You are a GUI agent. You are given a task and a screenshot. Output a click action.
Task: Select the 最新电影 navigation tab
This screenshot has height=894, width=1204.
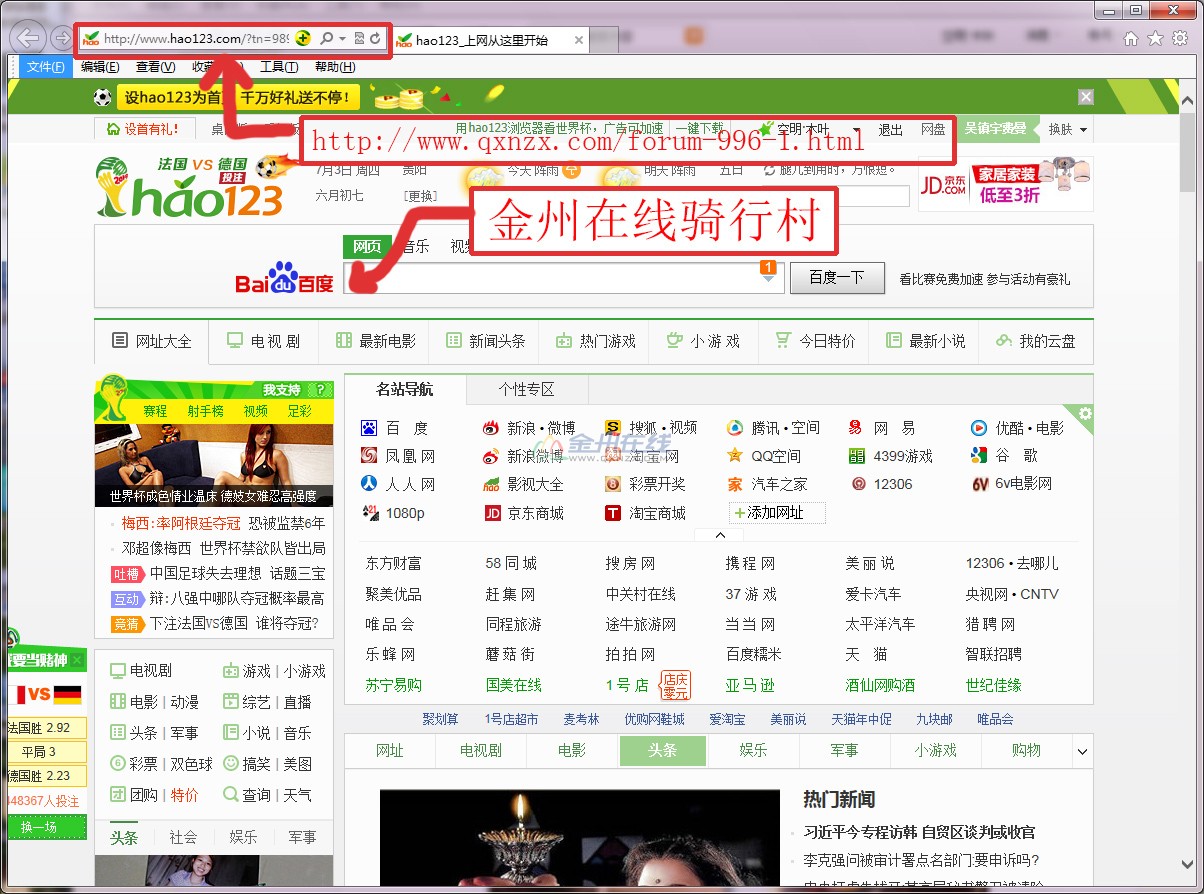click(376, 341)
